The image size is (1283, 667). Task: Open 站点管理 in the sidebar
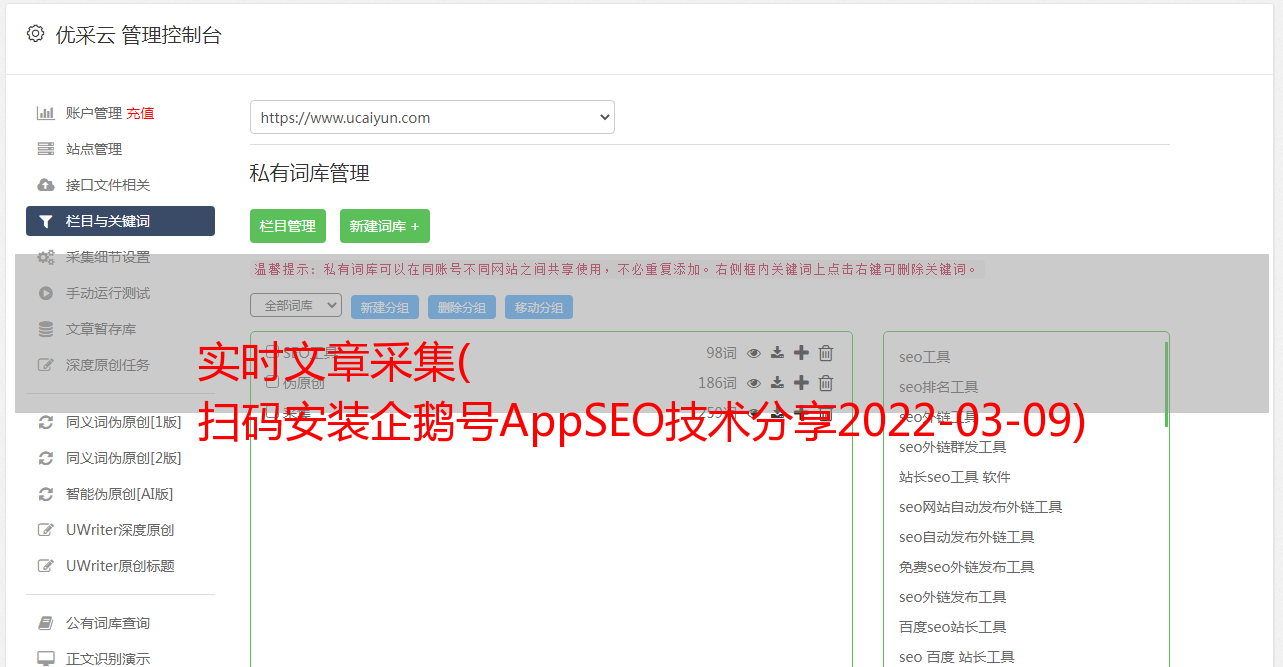(x=94, y=149)
